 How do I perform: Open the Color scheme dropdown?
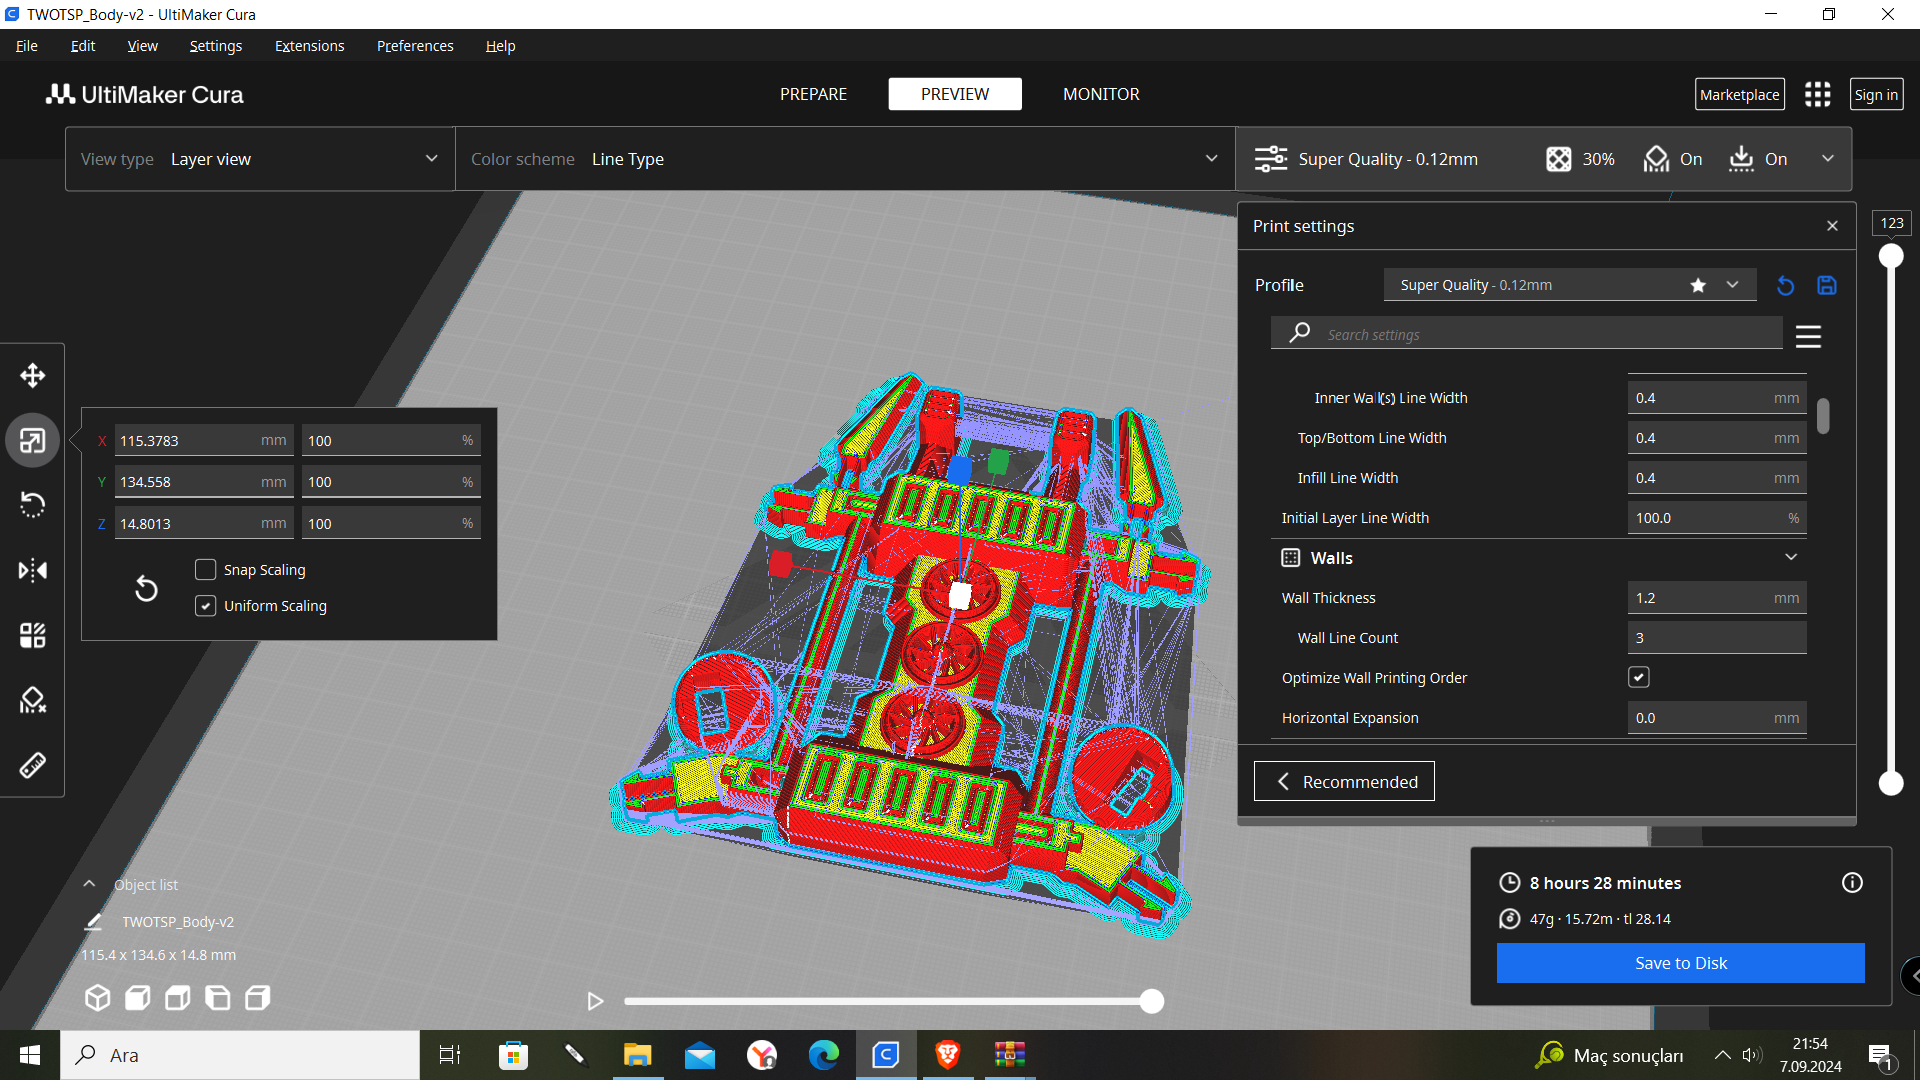point(845,159)
